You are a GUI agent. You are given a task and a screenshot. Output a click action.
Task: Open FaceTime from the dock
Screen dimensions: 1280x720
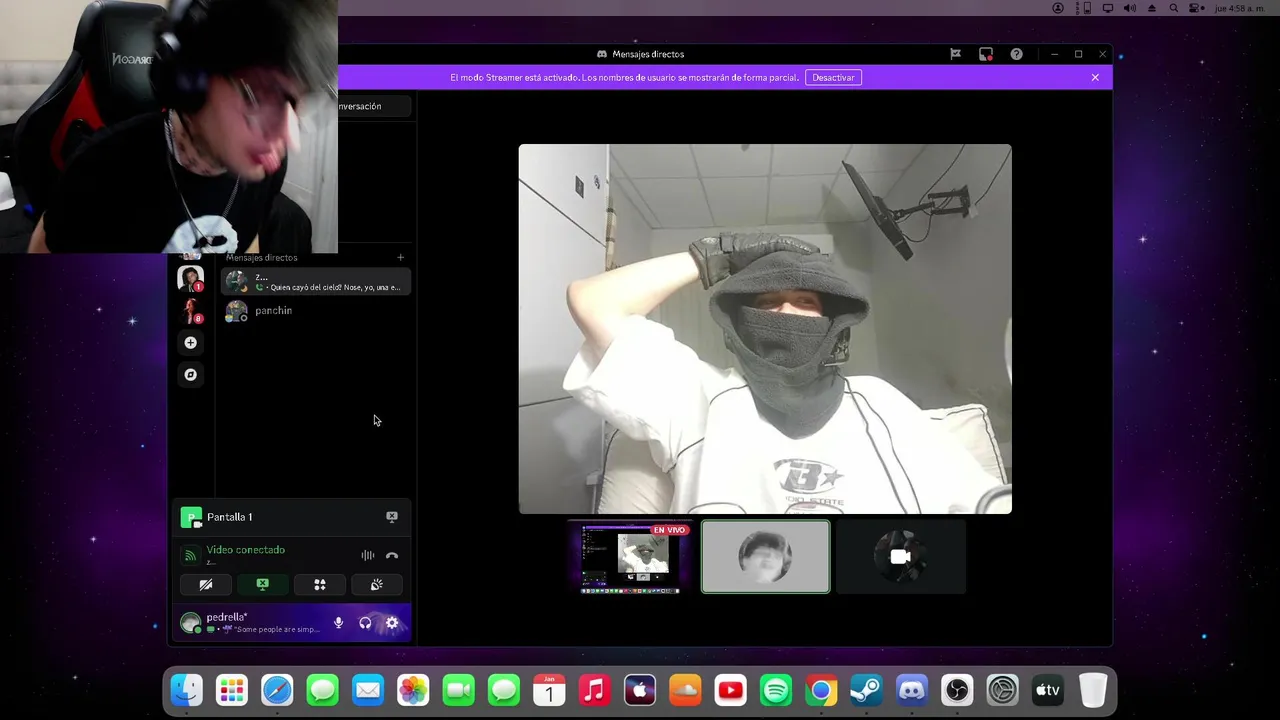(459, 690)
